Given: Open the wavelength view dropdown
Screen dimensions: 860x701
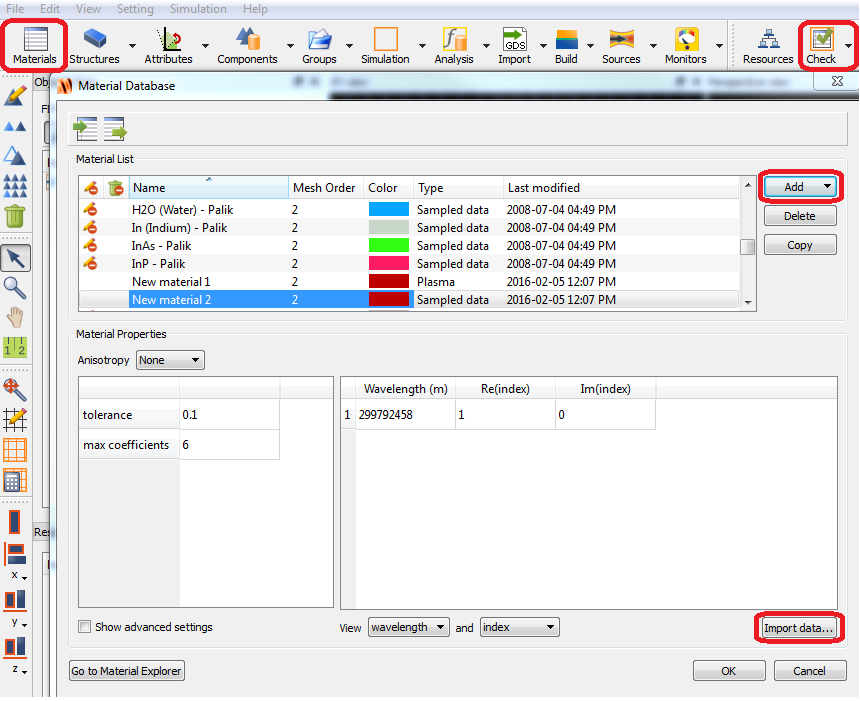Looking at the screenshot, I should [408, 627].
